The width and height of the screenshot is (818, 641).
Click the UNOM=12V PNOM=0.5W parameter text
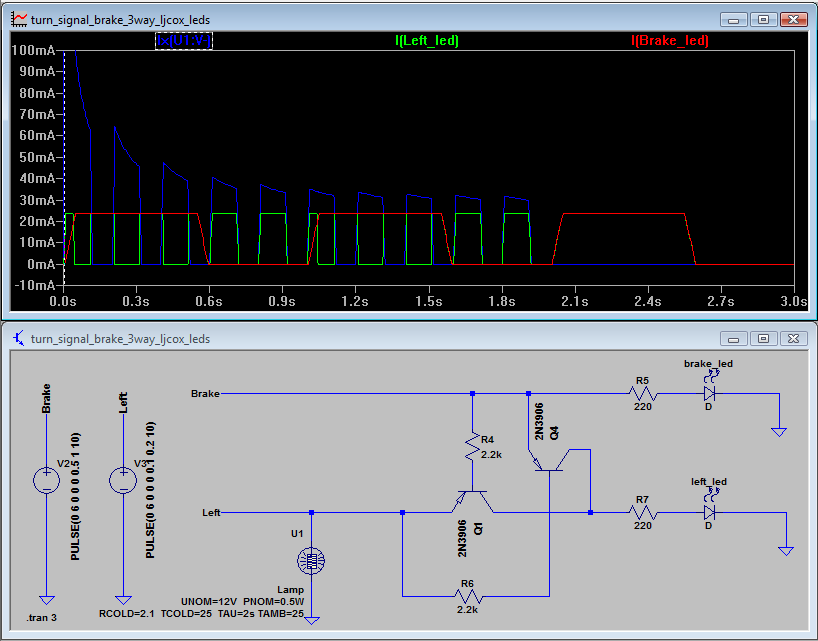pos(242,601)
